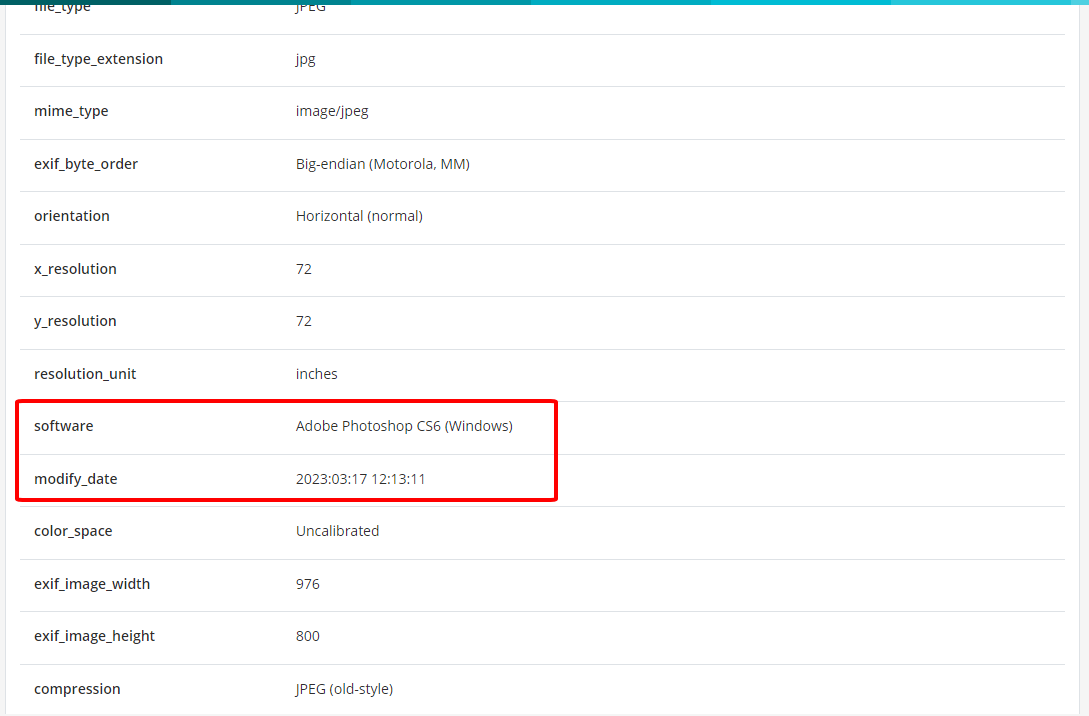Click the exif_byte_order label
This screenshot has width=1089, height=716.
click(86, 164)
